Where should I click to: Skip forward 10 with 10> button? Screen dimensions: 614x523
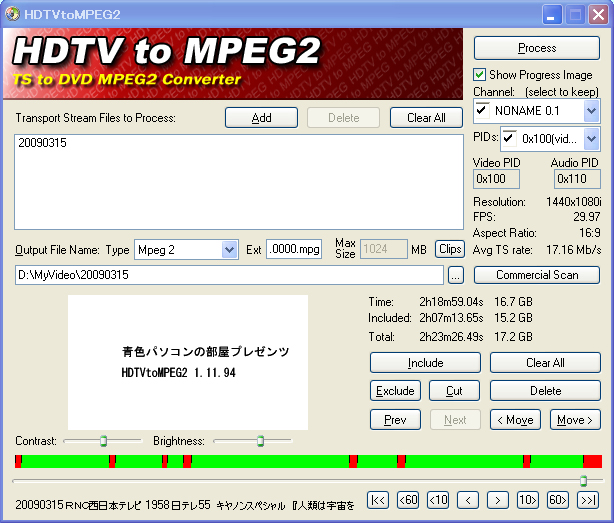coord(528,500)
